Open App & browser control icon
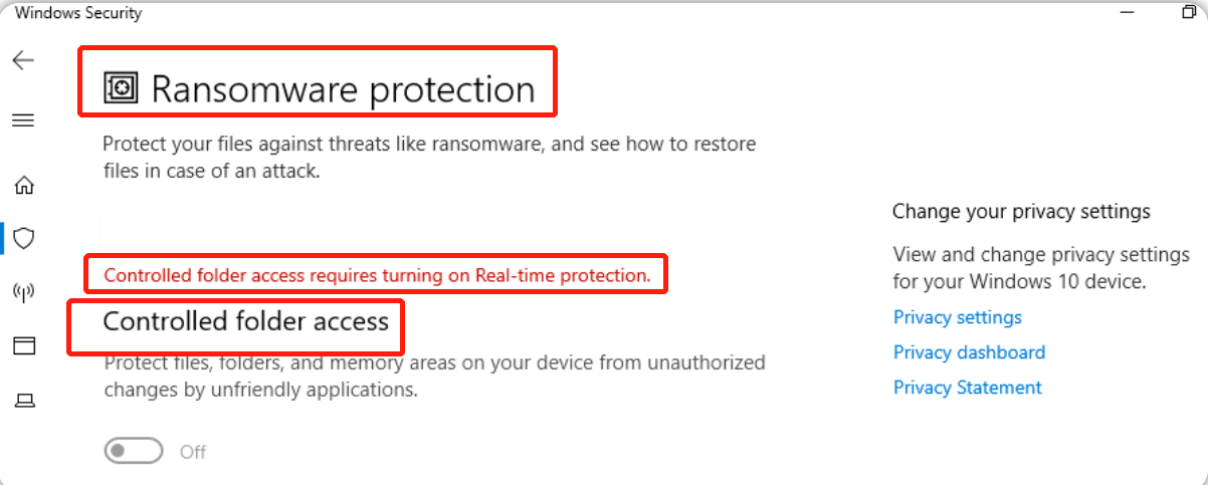 [x=23, y=346]
